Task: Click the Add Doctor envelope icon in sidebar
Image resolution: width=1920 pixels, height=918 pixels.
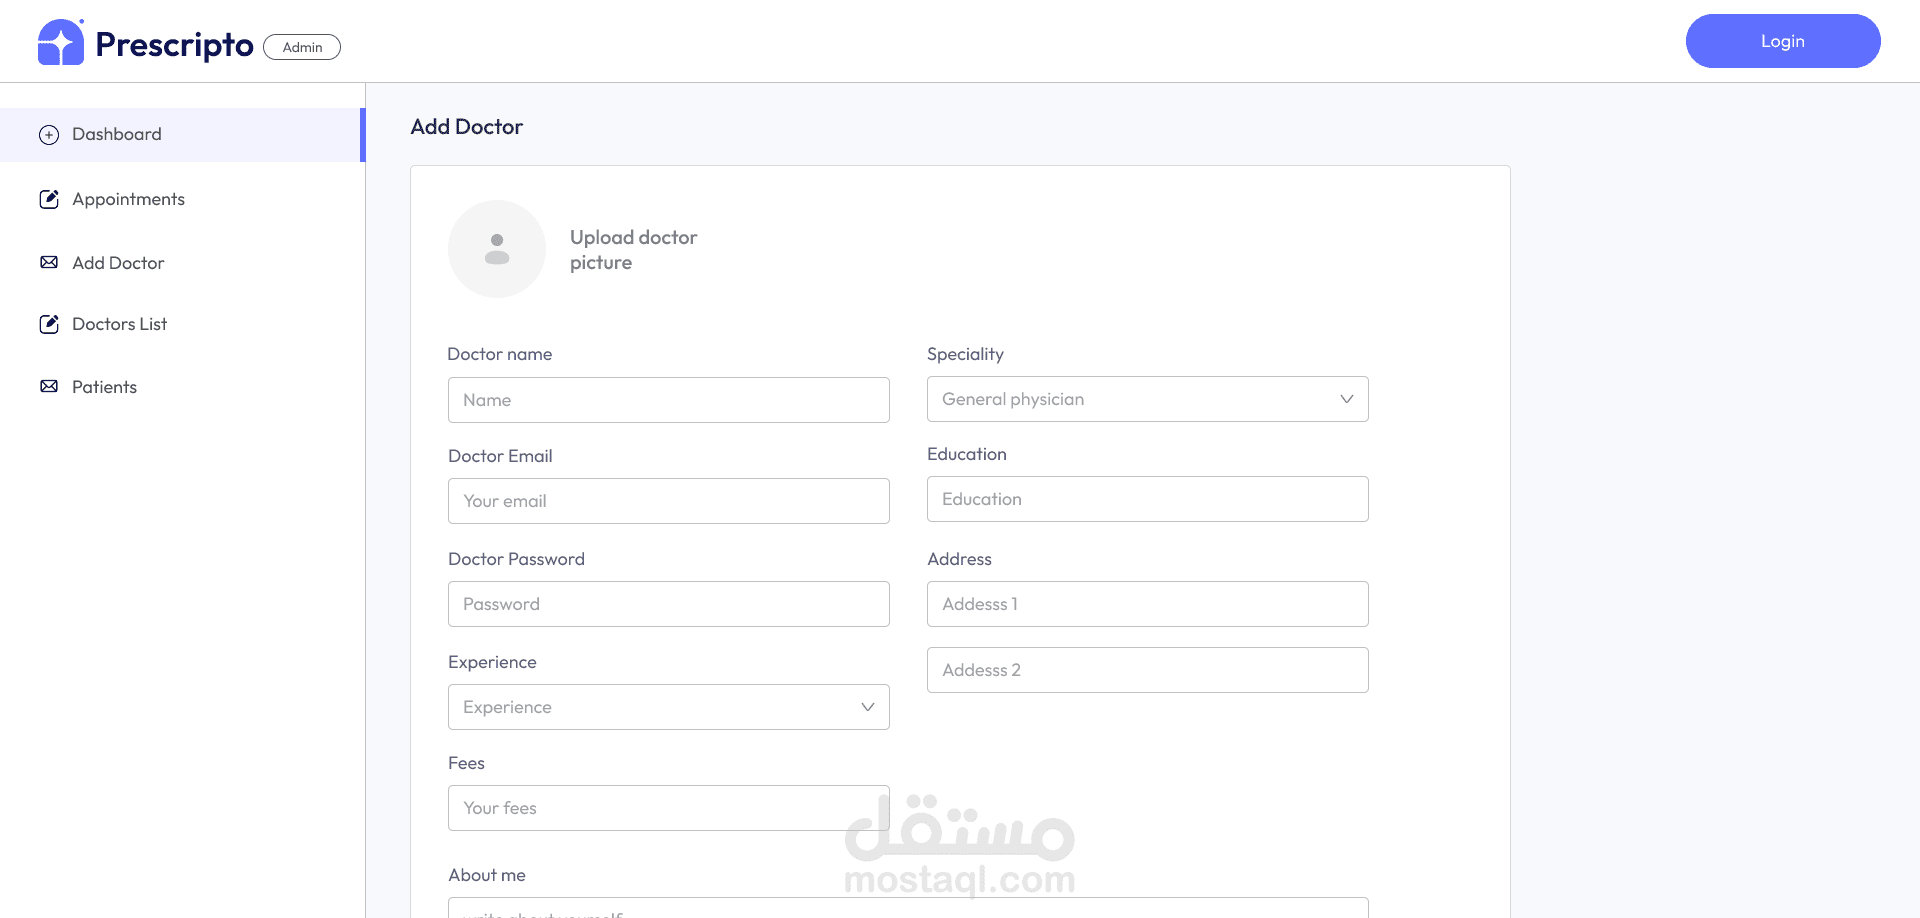Action: (x=49, y=262)
